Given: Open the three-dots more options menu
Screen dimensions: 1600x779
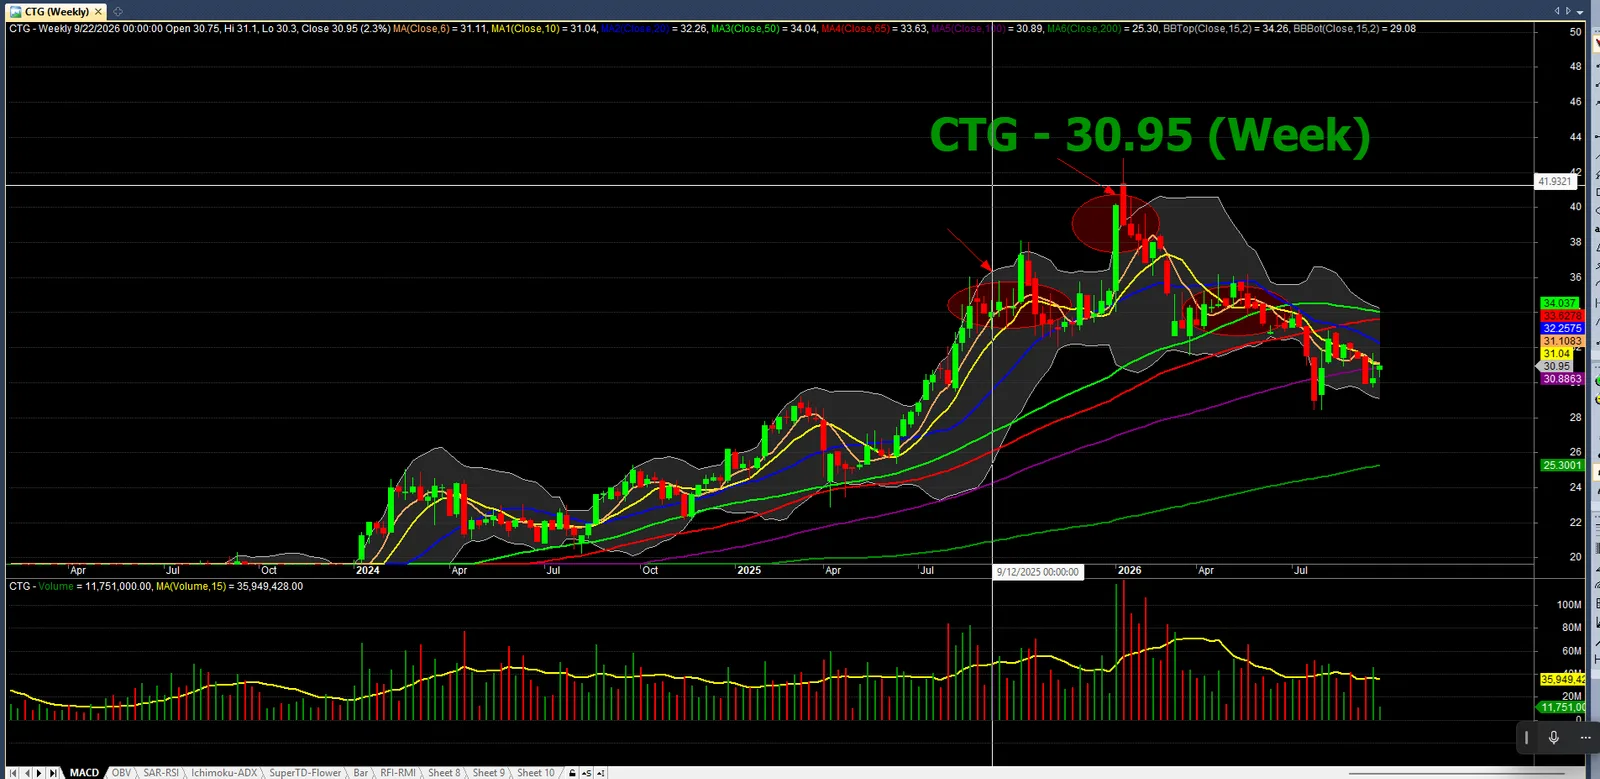Looking at the screenshot, I should click(x=1585, y=737).
